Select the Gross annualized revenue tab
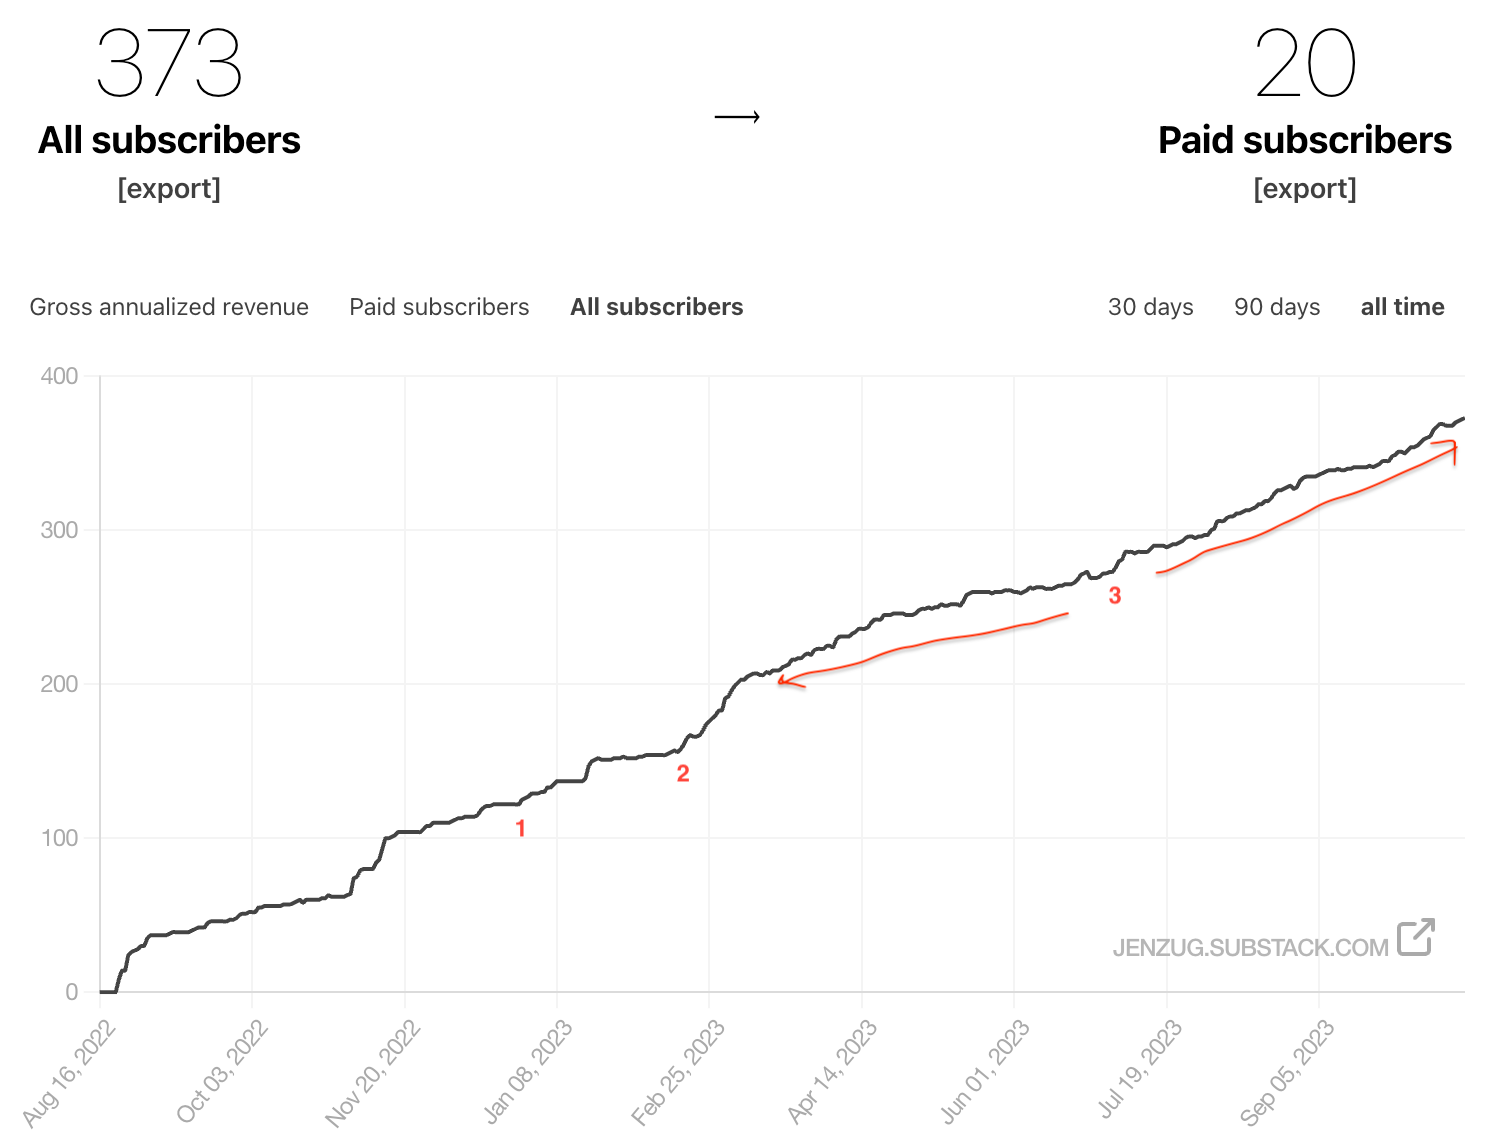 tap(169, 307)
